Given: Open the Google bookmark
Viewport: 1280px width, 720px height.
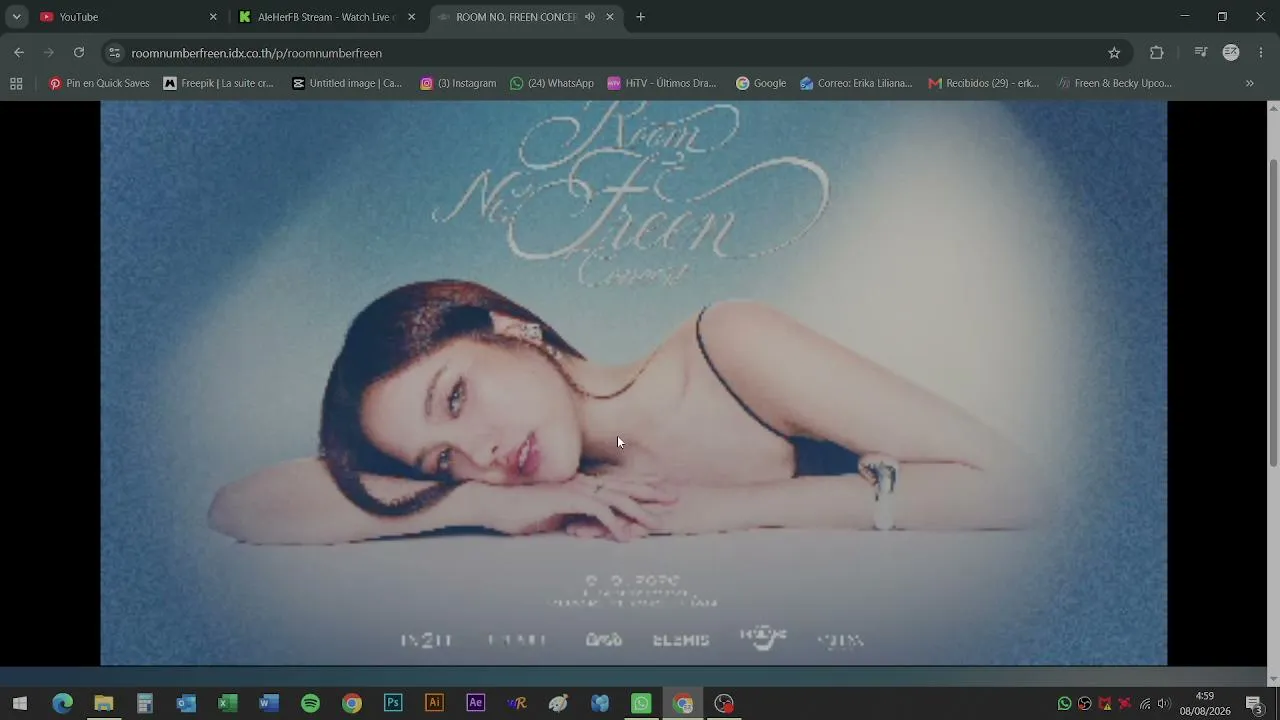Looking at the screenshot, I should [x=761, y=84].
